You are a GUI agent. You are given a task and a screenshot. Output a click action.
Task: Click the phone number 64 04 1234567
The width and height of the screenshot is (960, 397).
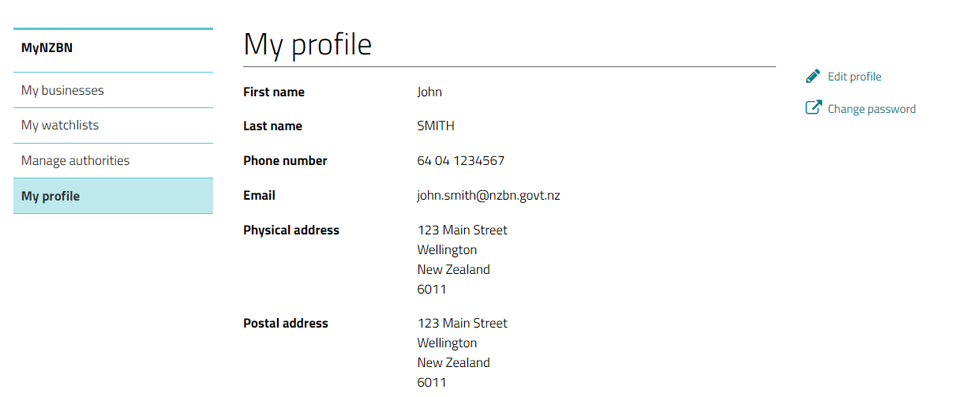coord(460,161)
